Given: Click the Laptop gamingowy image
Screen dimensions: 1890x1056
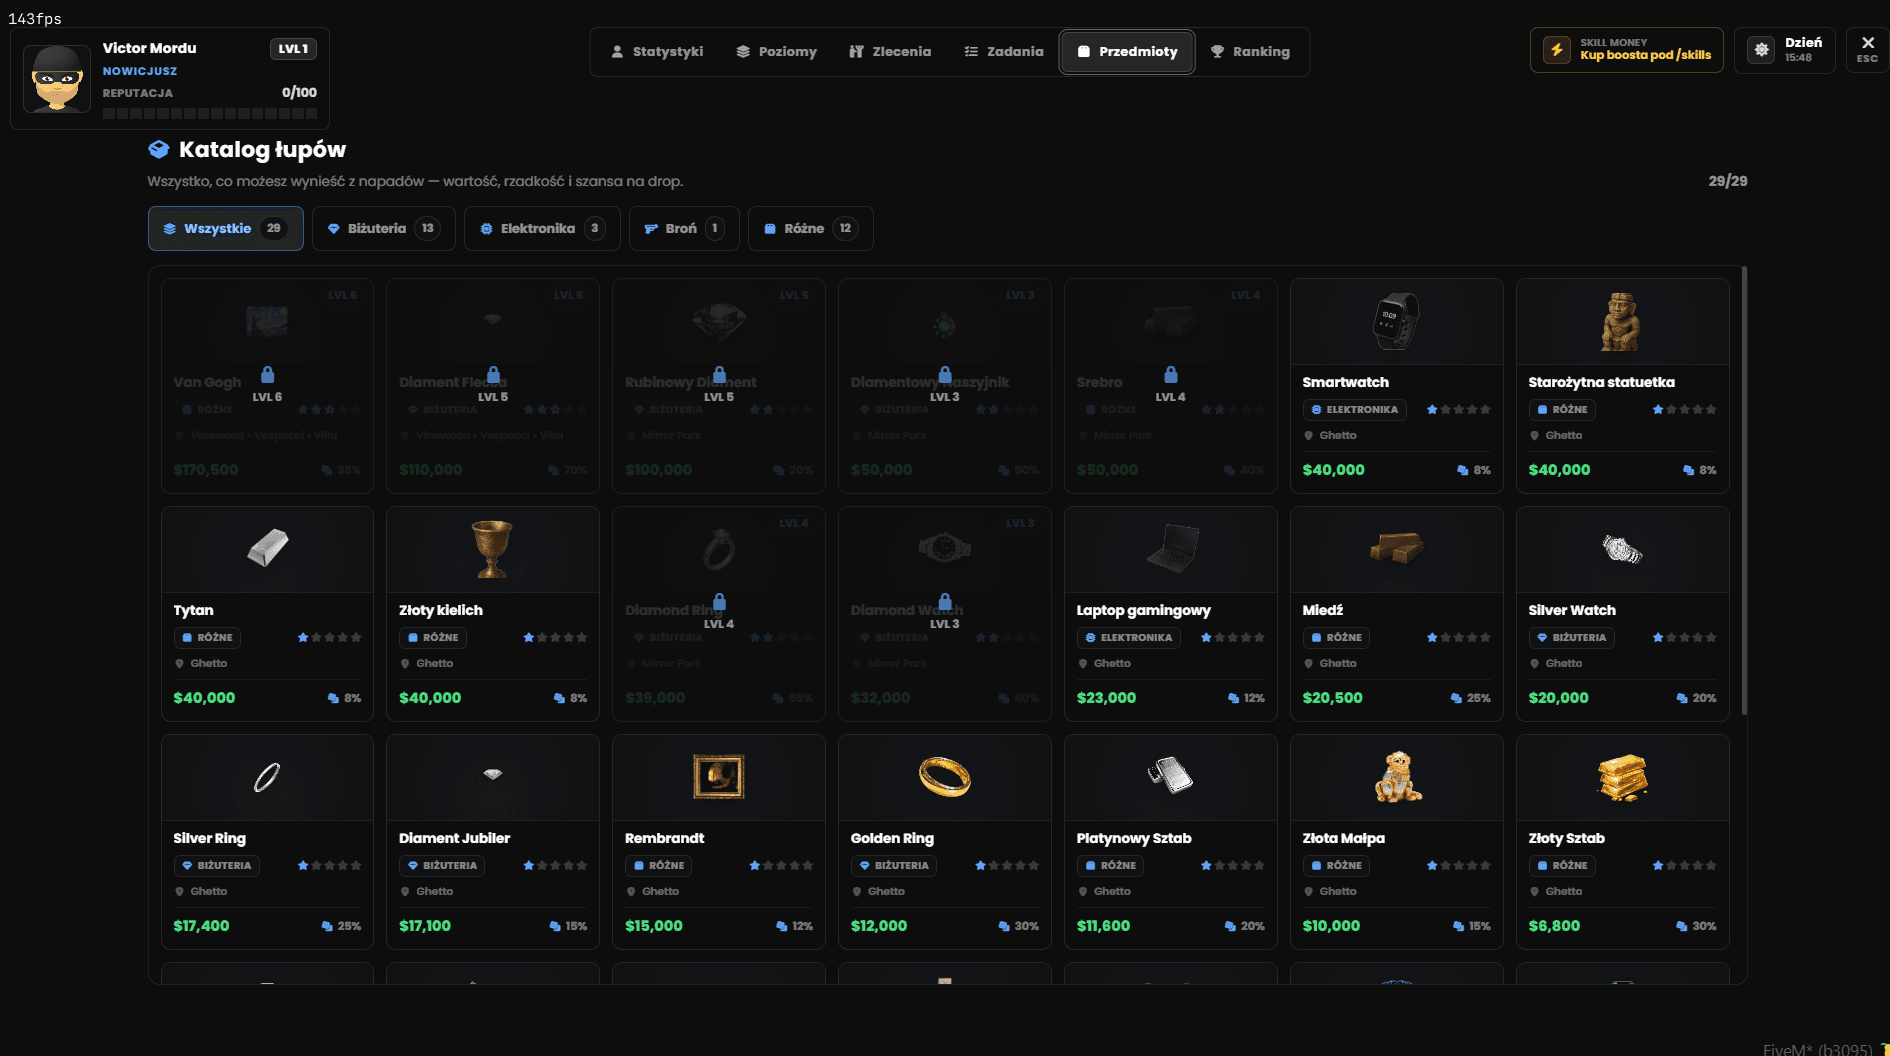Looking at the screenshot, I should (1172, 549).
